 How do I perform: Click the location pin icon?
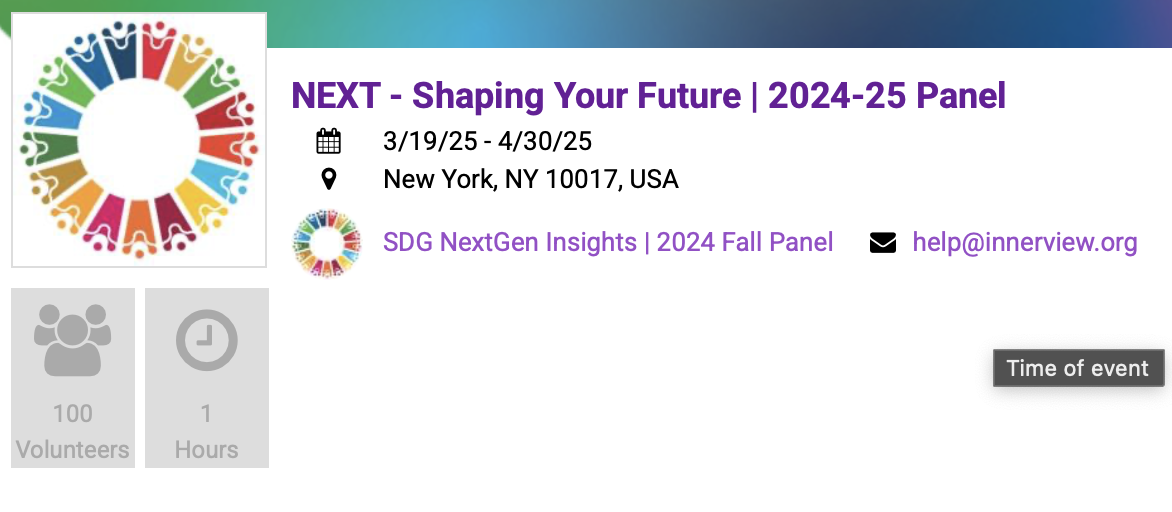328,180
